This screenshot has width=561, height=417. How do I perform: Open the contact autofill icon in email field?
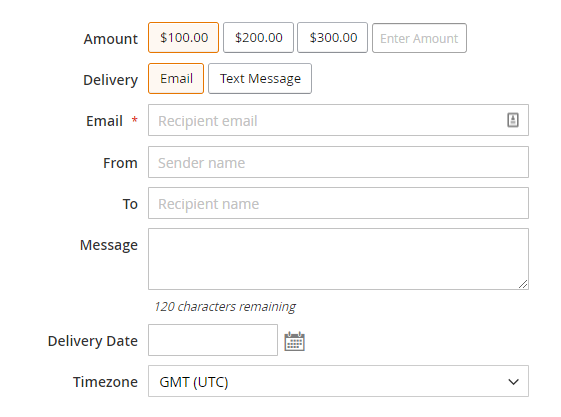click(513, 120)
